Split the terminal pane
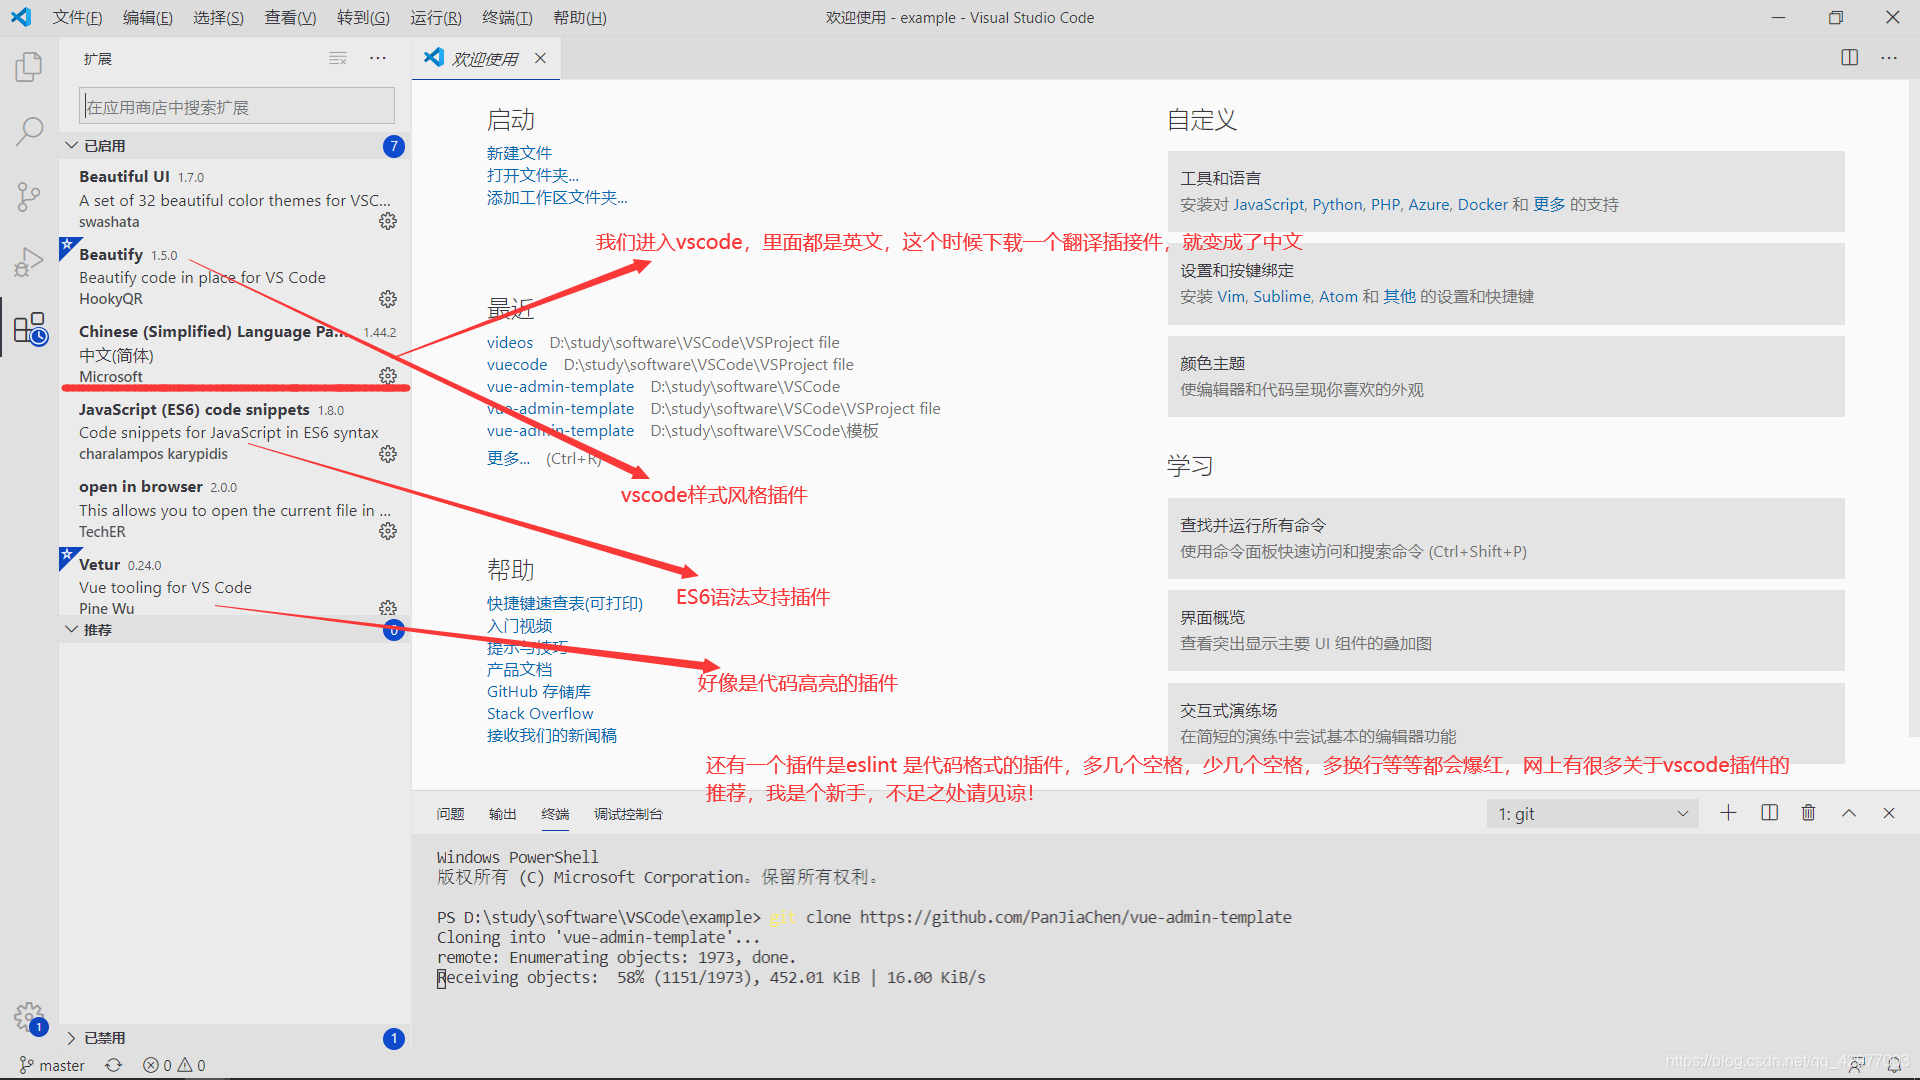The image size is (1920, 1080). 1769,813
